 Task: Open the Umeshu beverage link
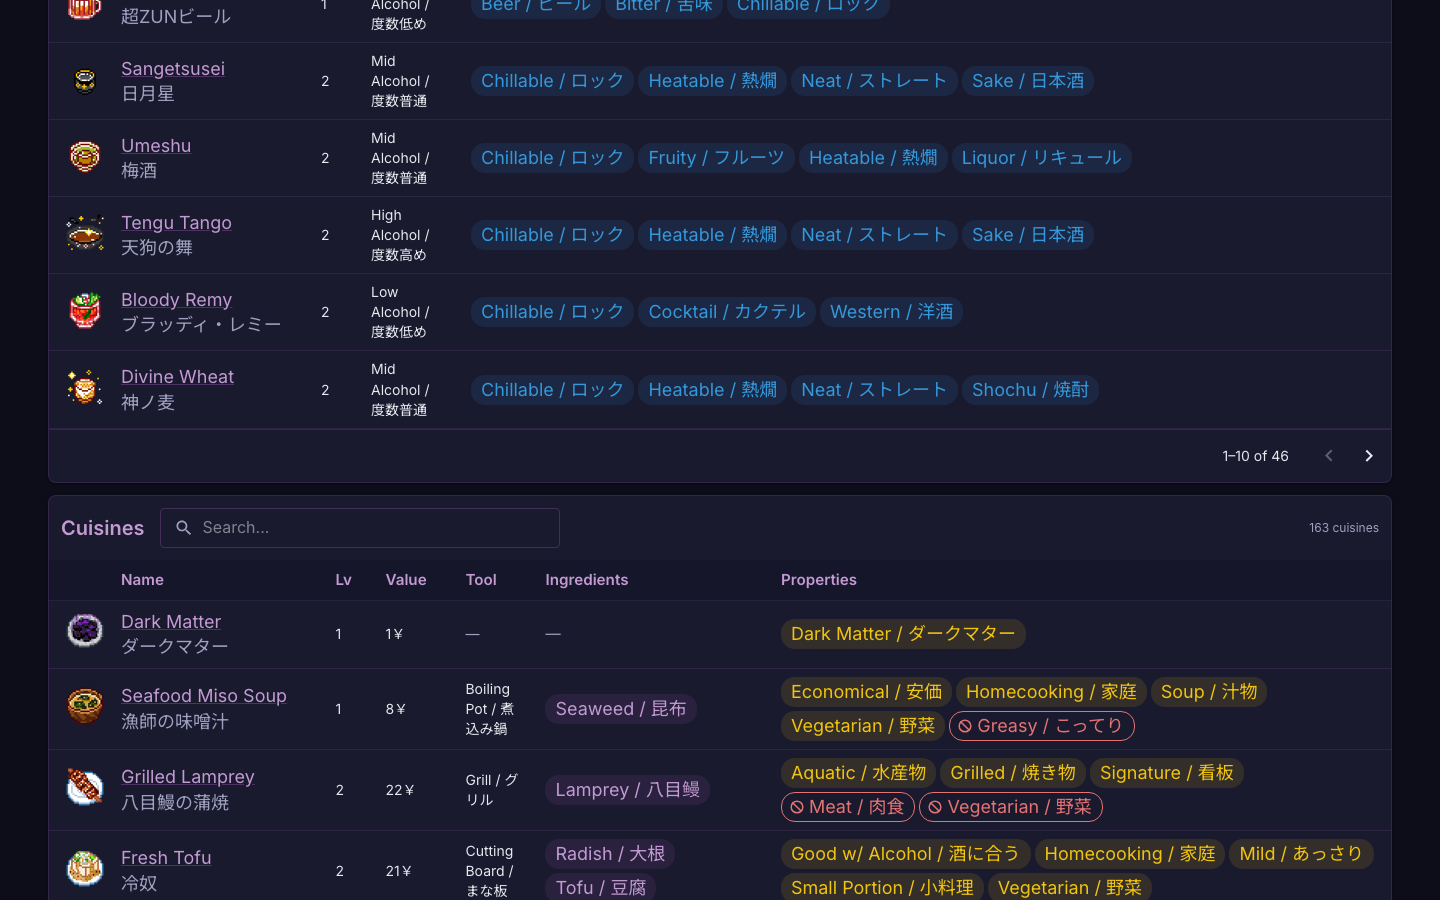(156, 146)
